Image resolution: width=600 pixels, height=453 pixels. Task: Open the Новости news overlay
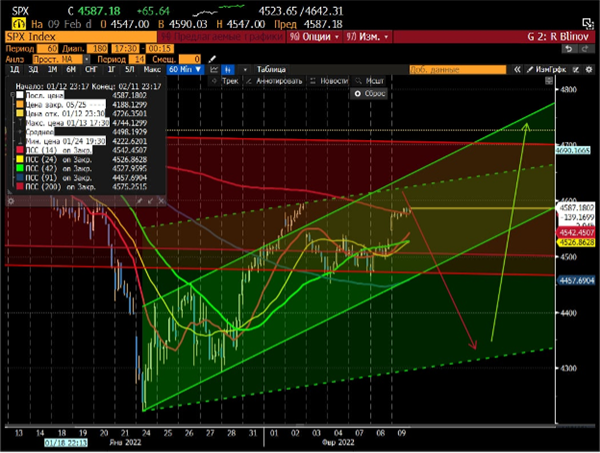[329, 81]
